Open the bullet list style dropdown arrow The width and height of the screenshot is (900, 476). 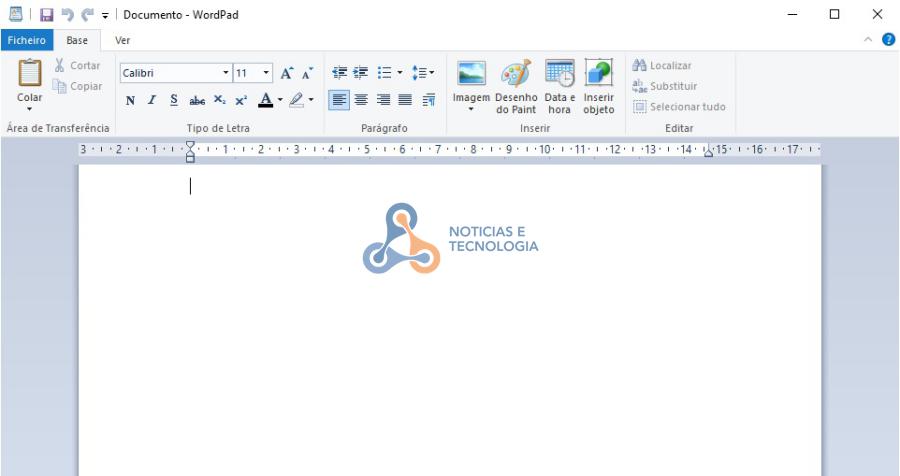(400, 73)
